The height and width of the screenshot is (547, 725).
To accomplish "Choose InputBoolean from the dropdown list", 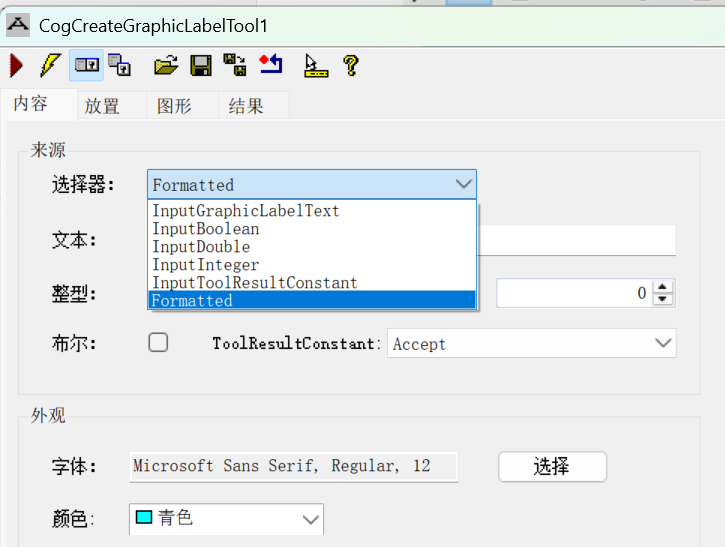I will click(x=312, y=229).
